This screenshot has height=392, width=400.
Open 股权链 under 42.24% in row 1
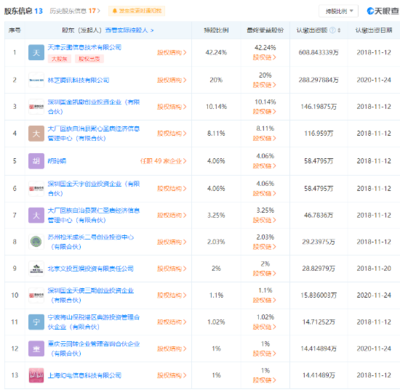point(265,57)
